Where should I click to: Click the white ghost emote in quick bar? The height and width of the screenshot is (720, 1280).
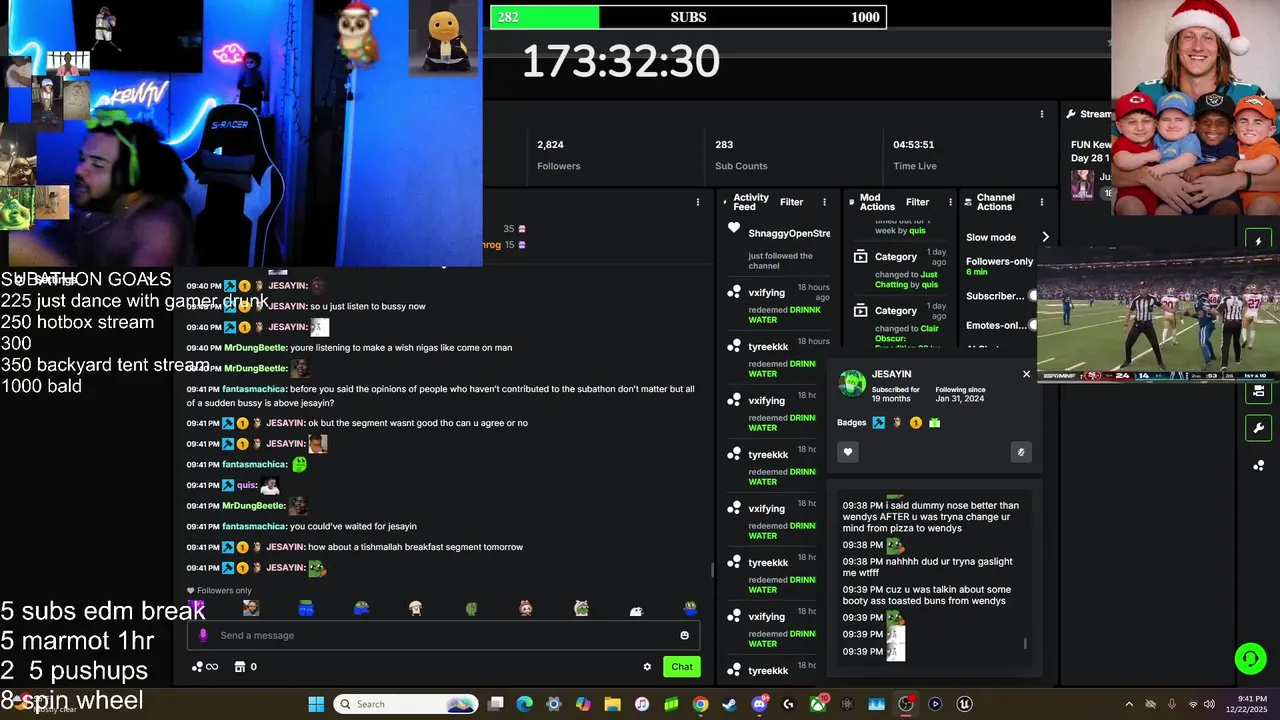(x=635, y=609)
